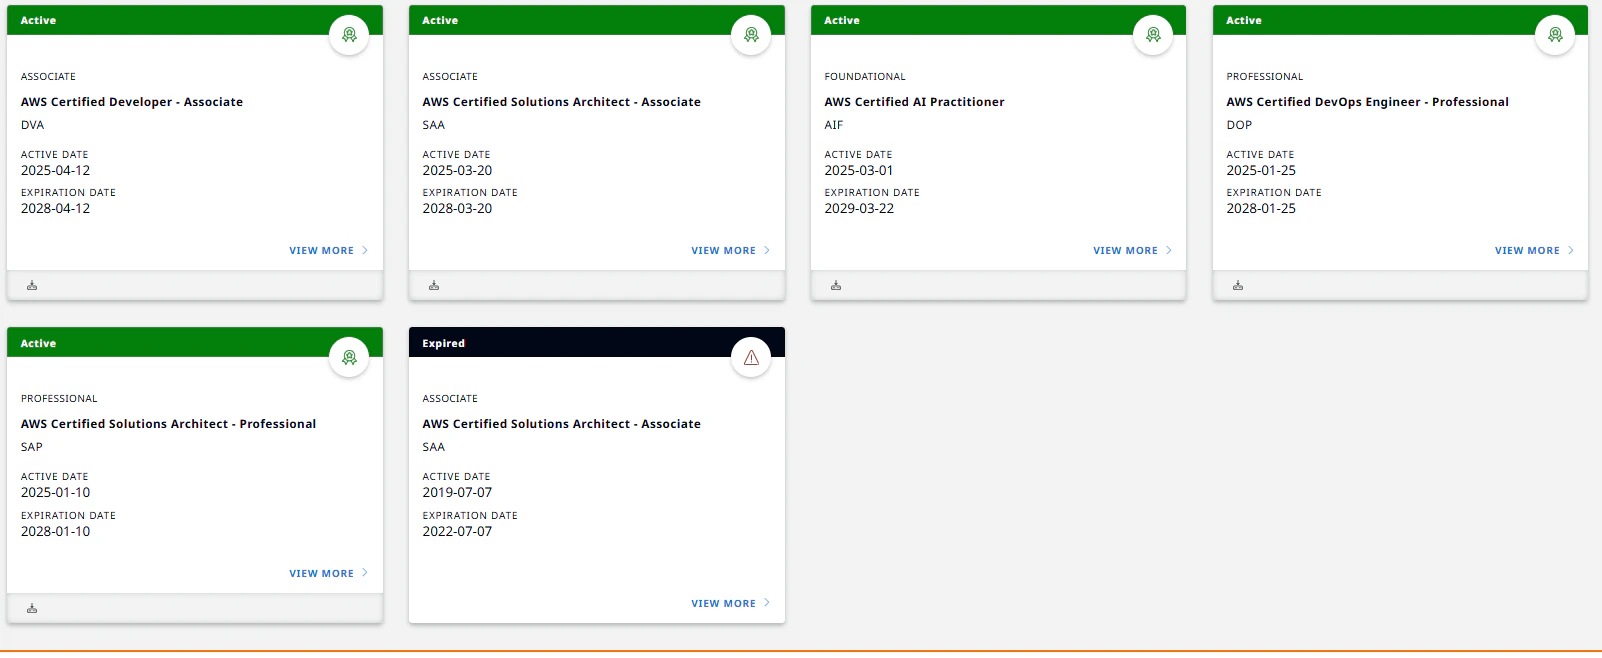This screenshot has width=1602, height=658.
Task: Select title AWS Certified Developer - Associate
Action: (x=132, y=102)
